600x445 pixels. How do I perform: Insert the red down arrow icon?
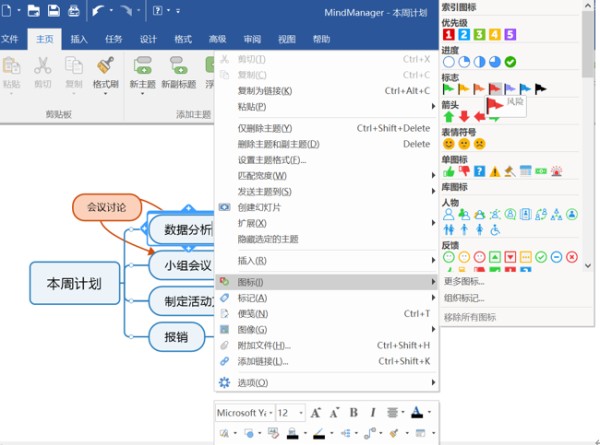(464, 116)
